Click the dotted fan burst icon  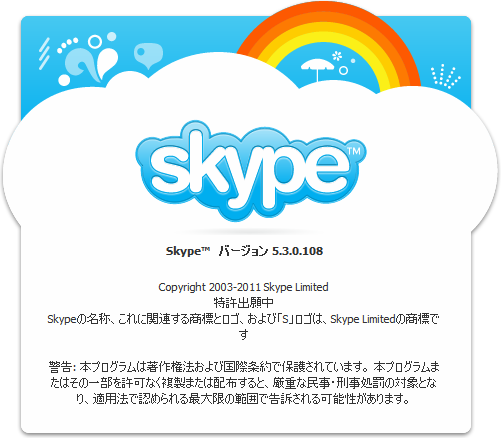(446, 77)
